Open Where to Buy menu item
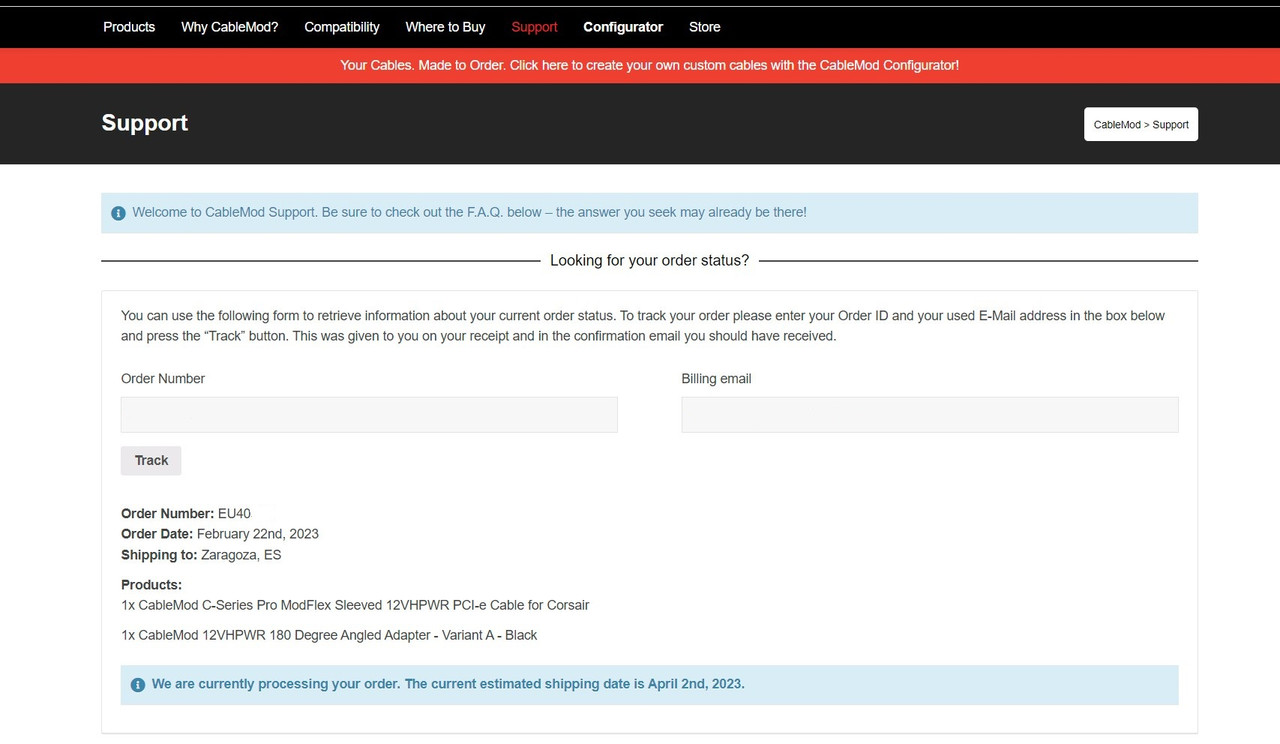Screen dimensions: 1280x744 tap(445, 27)
